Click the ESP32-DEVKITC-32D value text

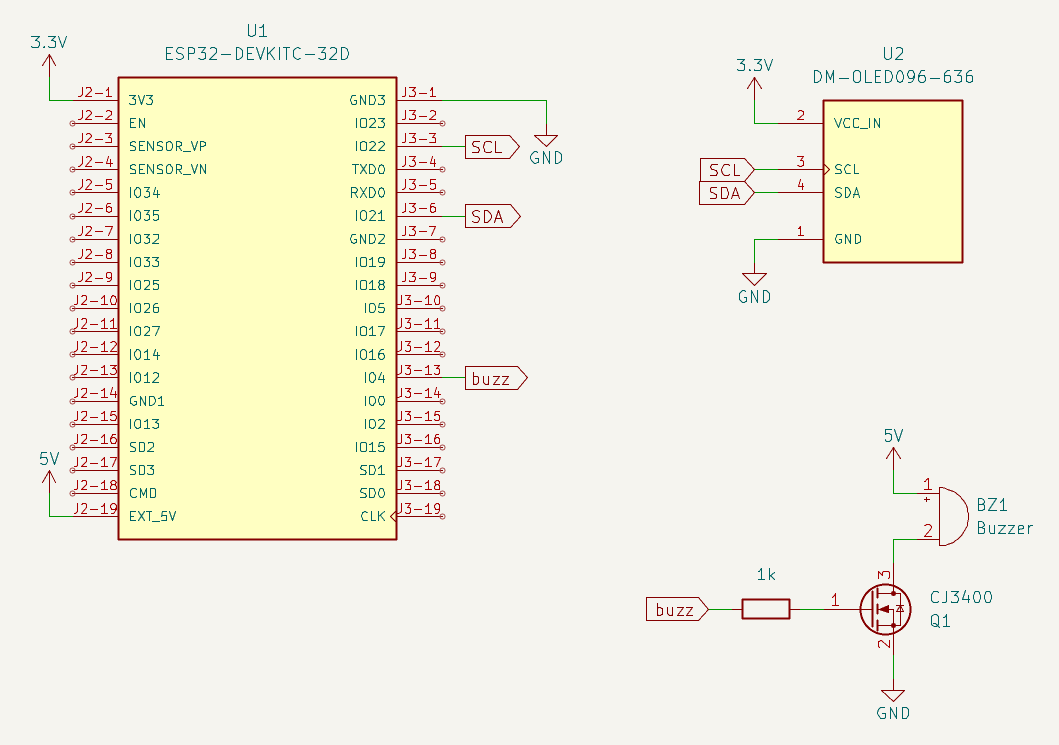pyautogui.click(x=257, y=54)
